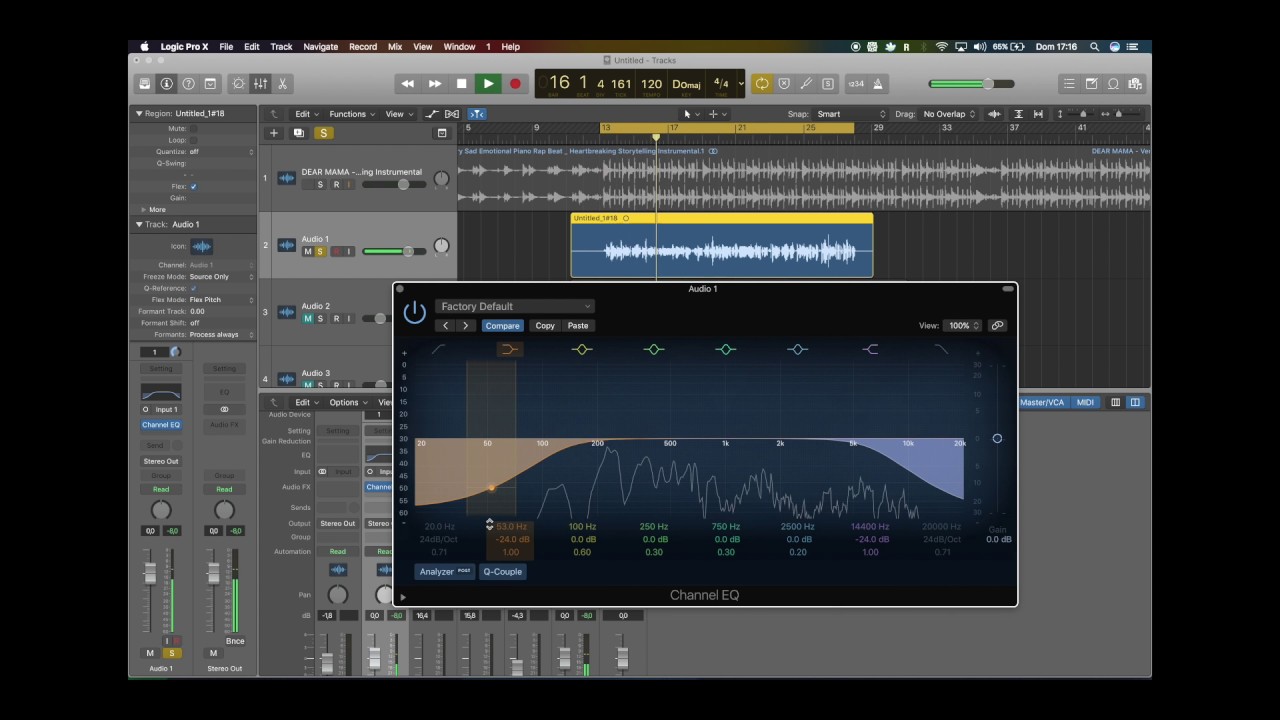Open the Loop Browser icon

click(x=1112, y=84)
